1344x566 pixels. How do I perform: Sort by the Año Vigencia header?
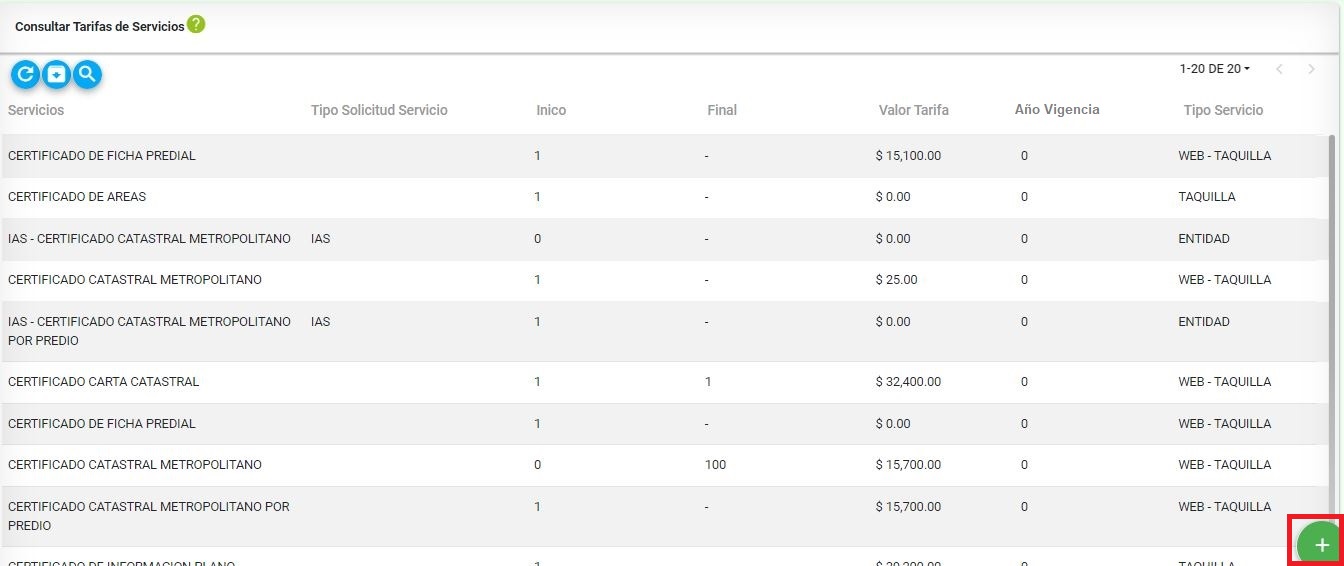[x=1057, y=110]
